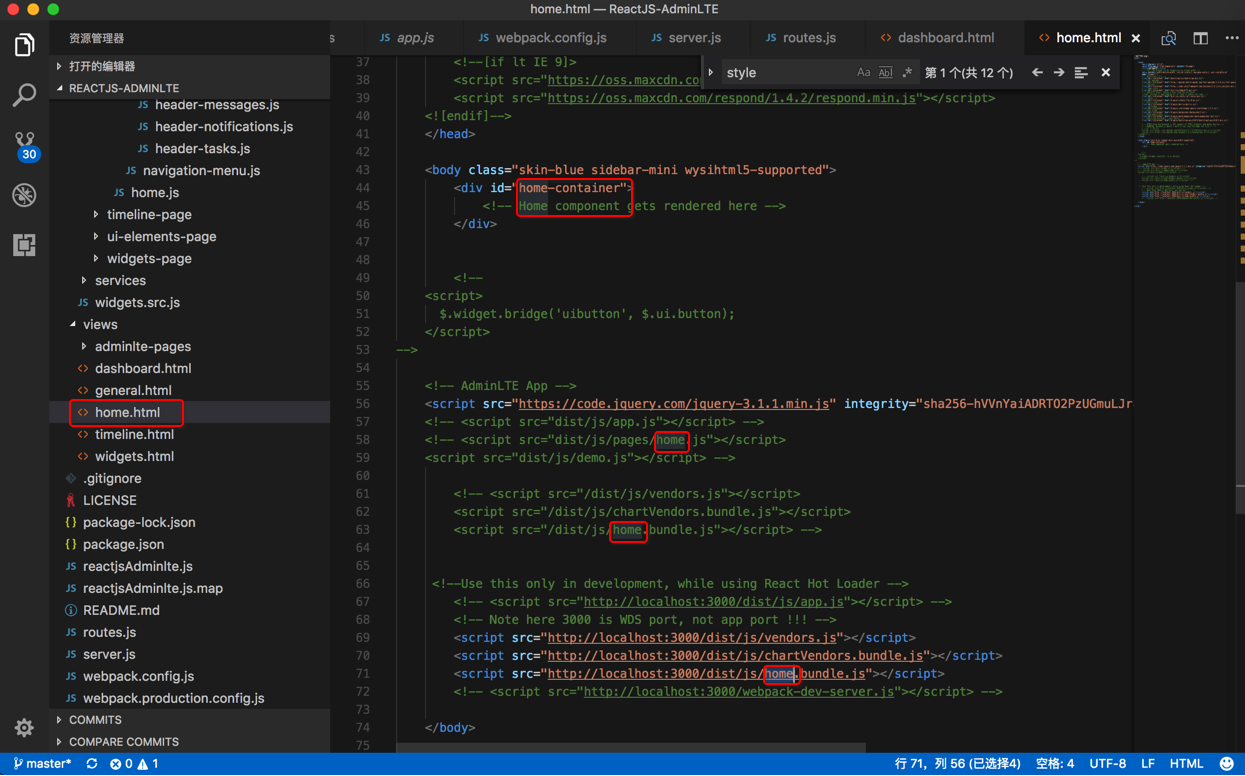Switch to the dashboard.html tab
This screenshot has width=1245, height=776.
[945, 38]
